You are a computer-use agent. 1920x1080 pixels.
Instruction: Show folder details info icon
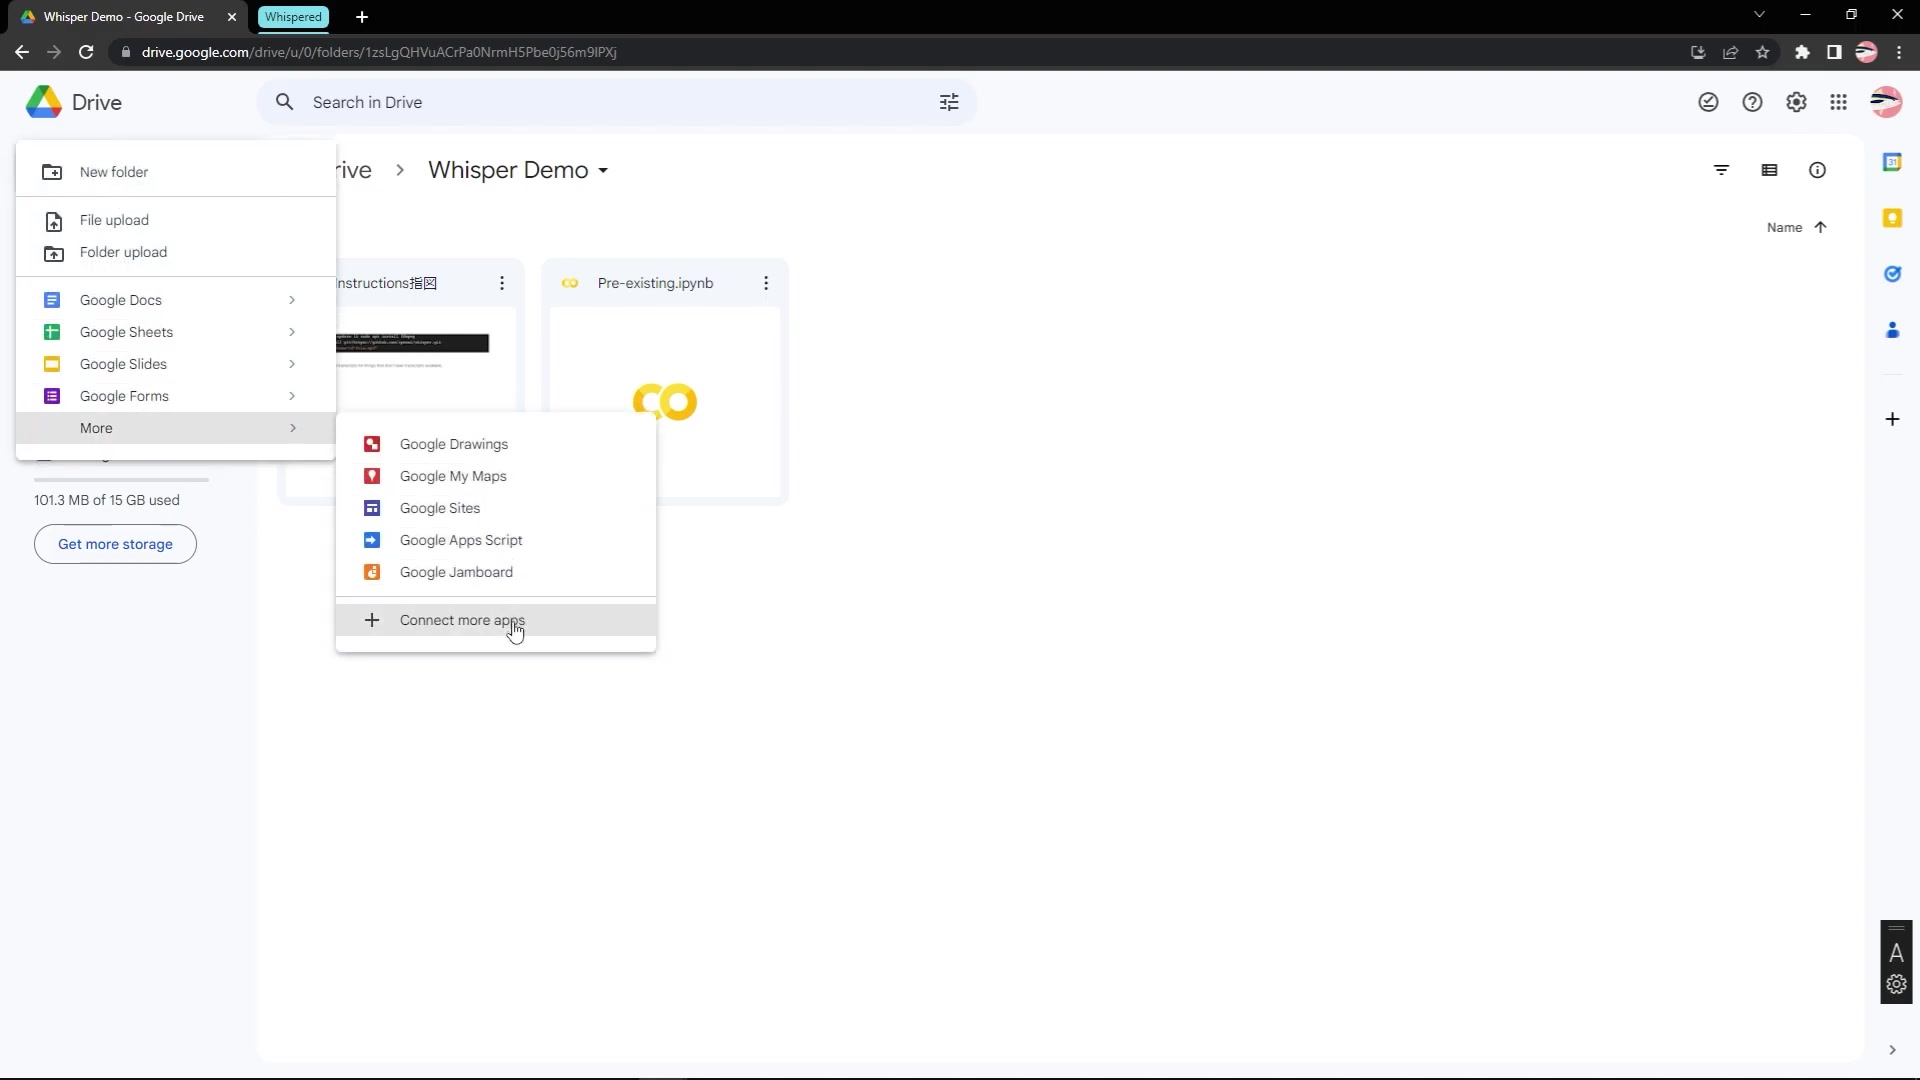(1817, 170)
